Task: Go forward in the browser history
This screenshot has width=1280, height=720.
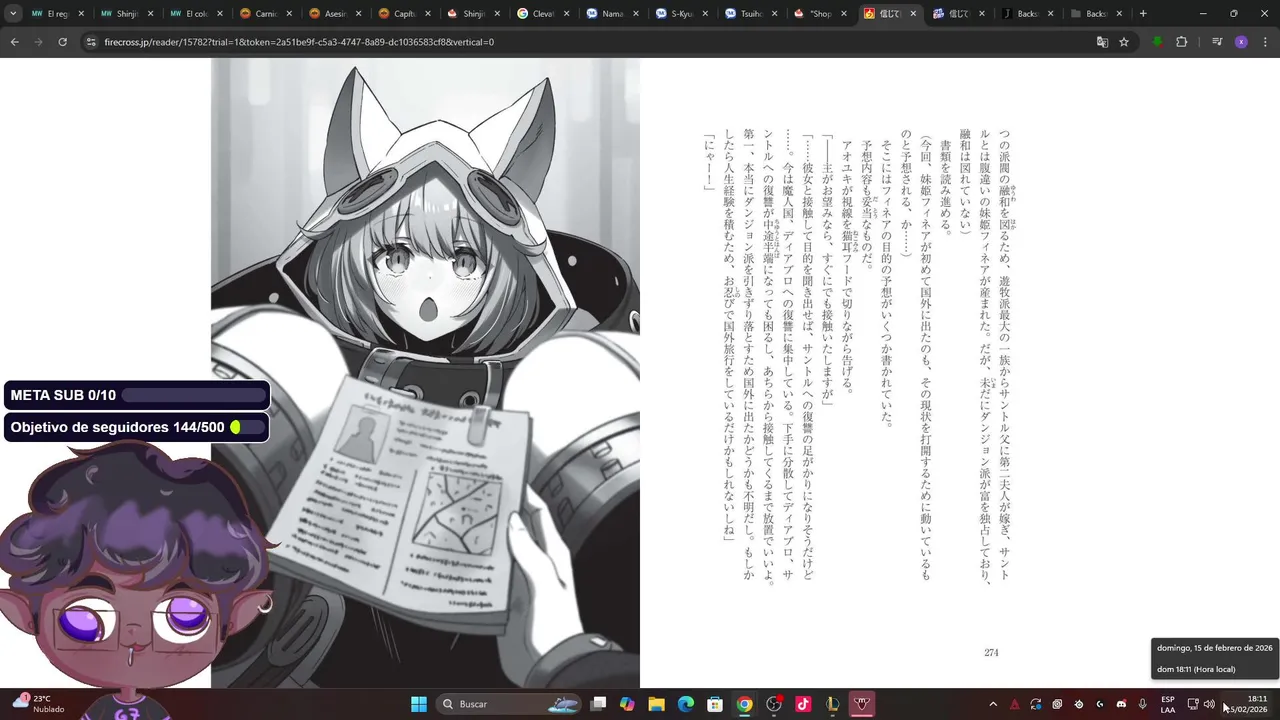Action: [x=38, y=42]
